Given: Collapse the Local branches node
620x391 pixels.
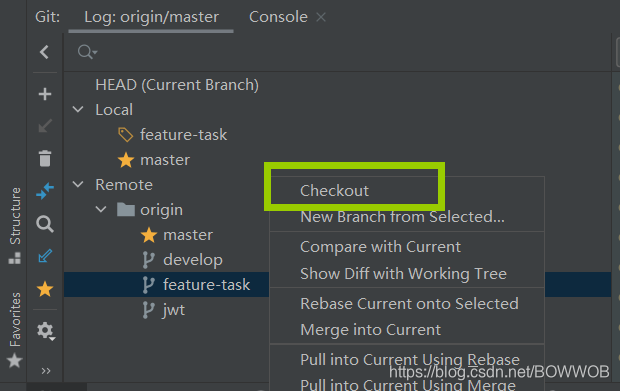Looking at the screenshot, I should click(x=78, y=109).
